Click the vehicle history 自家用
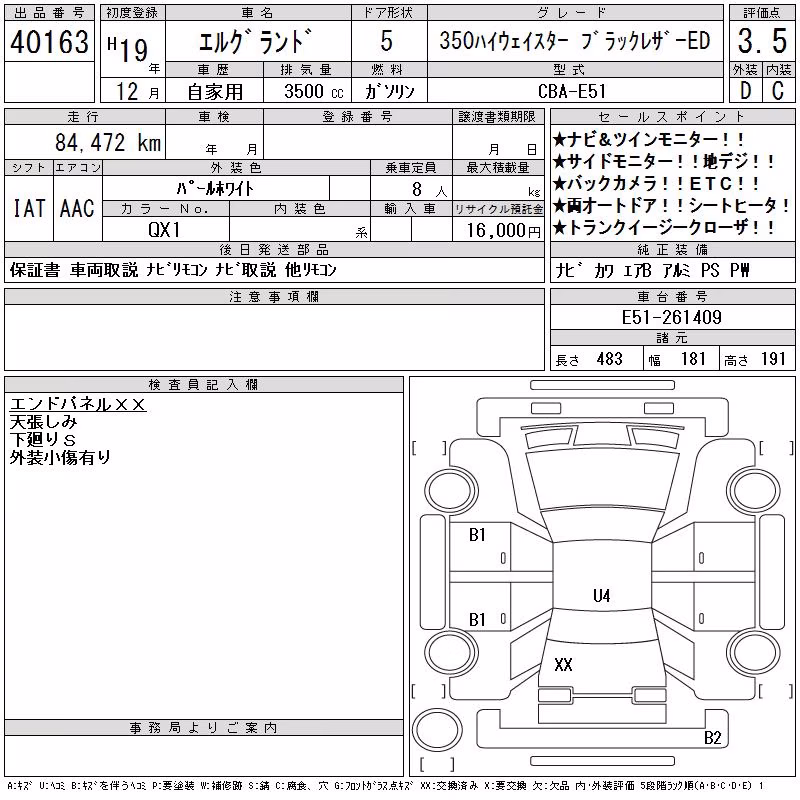 pyautogui.click(x=215, y=92)
